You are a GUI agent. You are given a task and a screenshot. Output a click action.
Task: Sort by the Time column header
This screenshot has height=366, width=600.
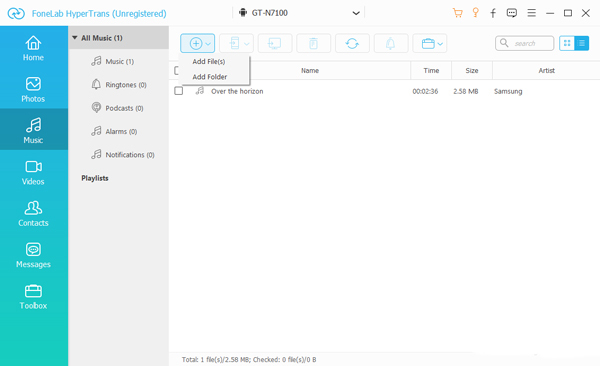(x=431, y=70)
